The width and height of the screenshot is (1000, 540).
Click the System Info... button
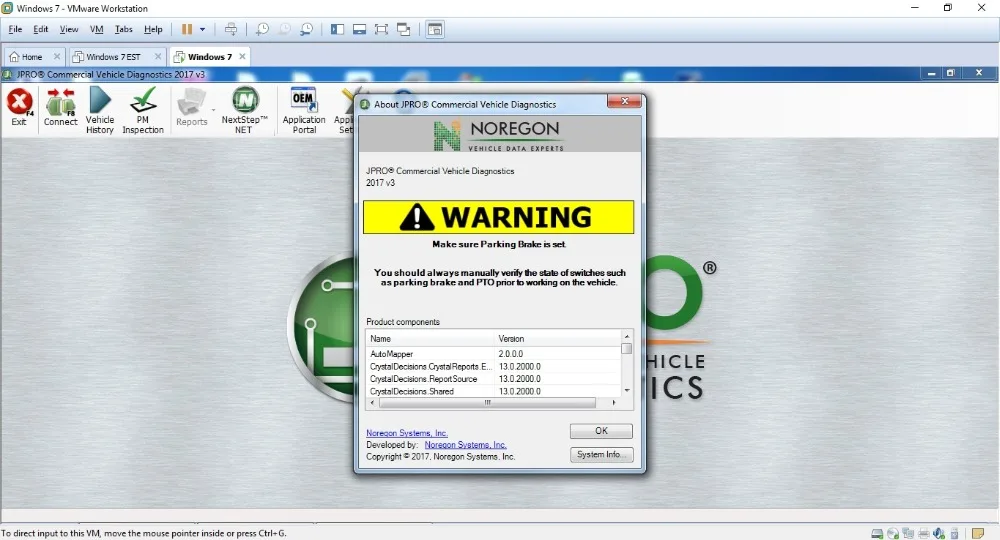click(601, 454)
